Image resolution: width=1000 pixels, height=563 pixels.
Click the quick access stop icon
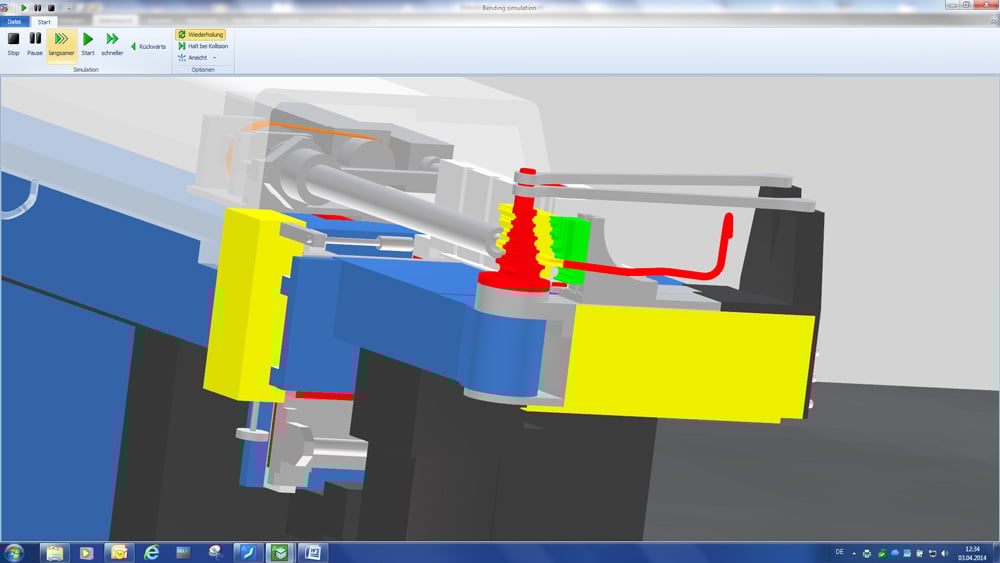pos(50,7)
